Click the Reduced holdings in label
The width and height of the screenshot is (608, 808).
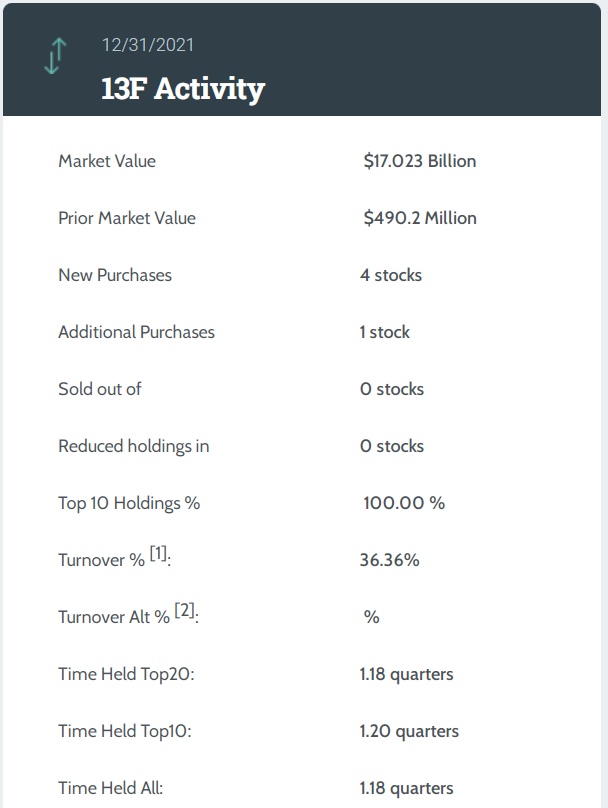click(x=134, y=446)
